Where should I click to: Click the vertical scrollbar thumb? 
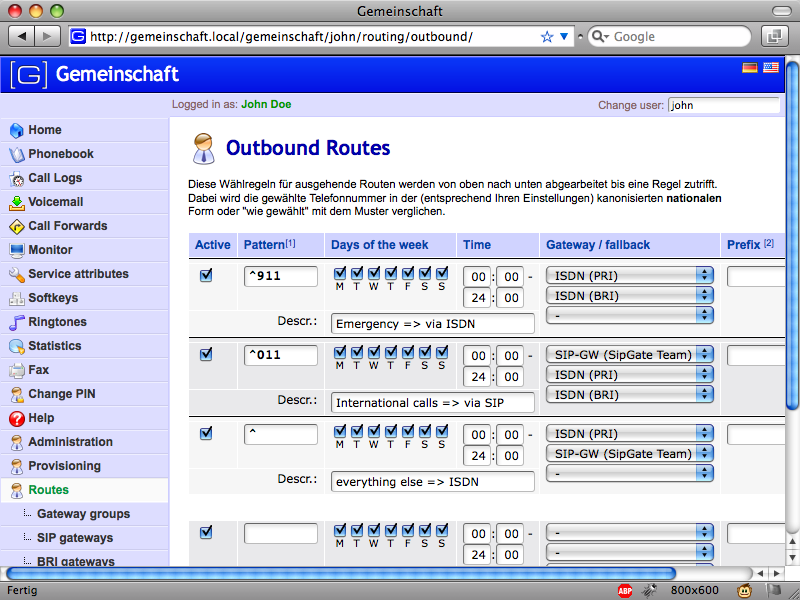792,235
